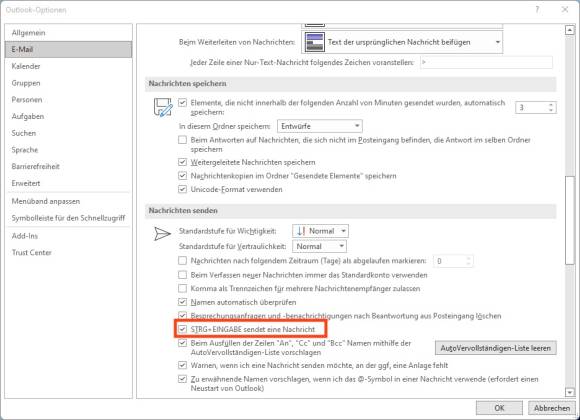
Task: Click the save disk icon under Nachrichten speichern
Action: pos(163,107)
